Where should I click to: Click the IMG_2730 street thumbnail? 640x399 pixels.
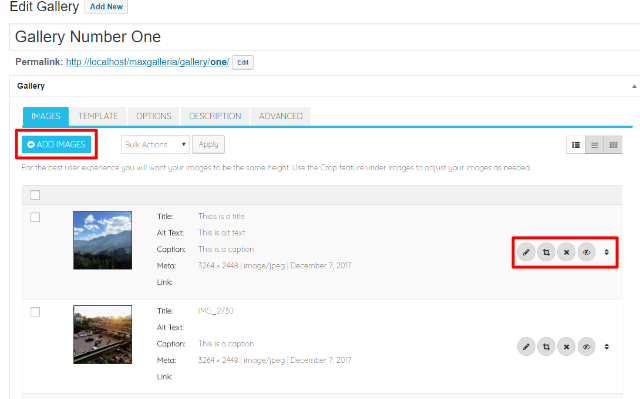[102, 335]
